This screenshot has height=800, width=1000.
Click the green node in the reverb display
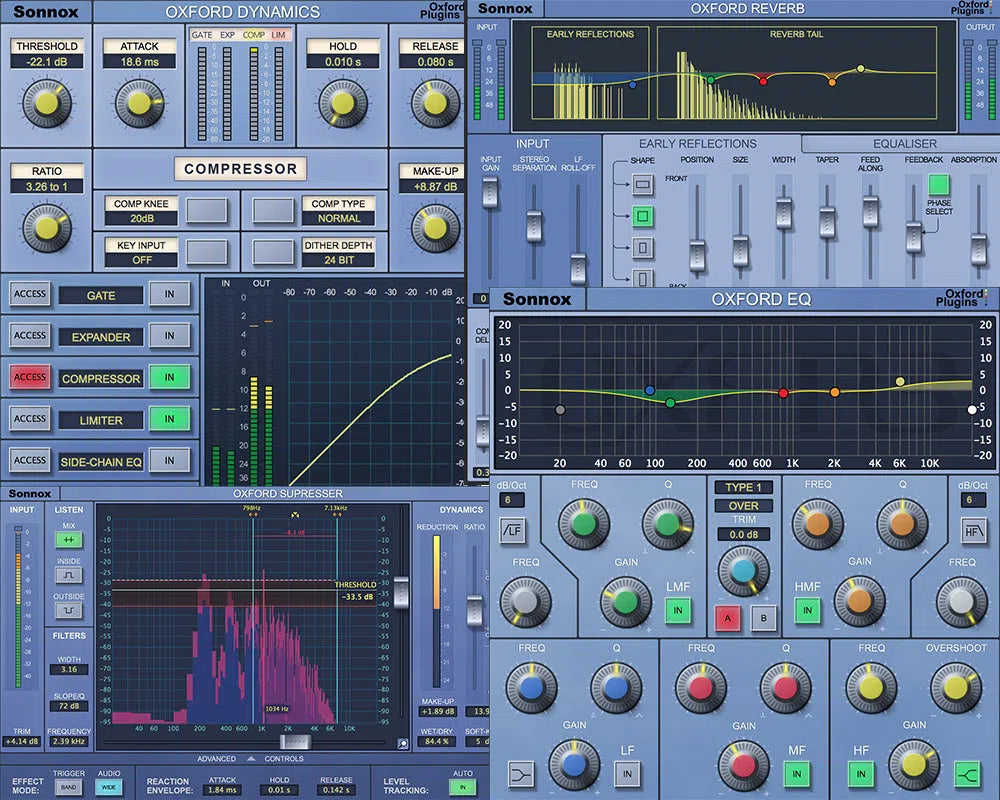click(x=710, y=80)
